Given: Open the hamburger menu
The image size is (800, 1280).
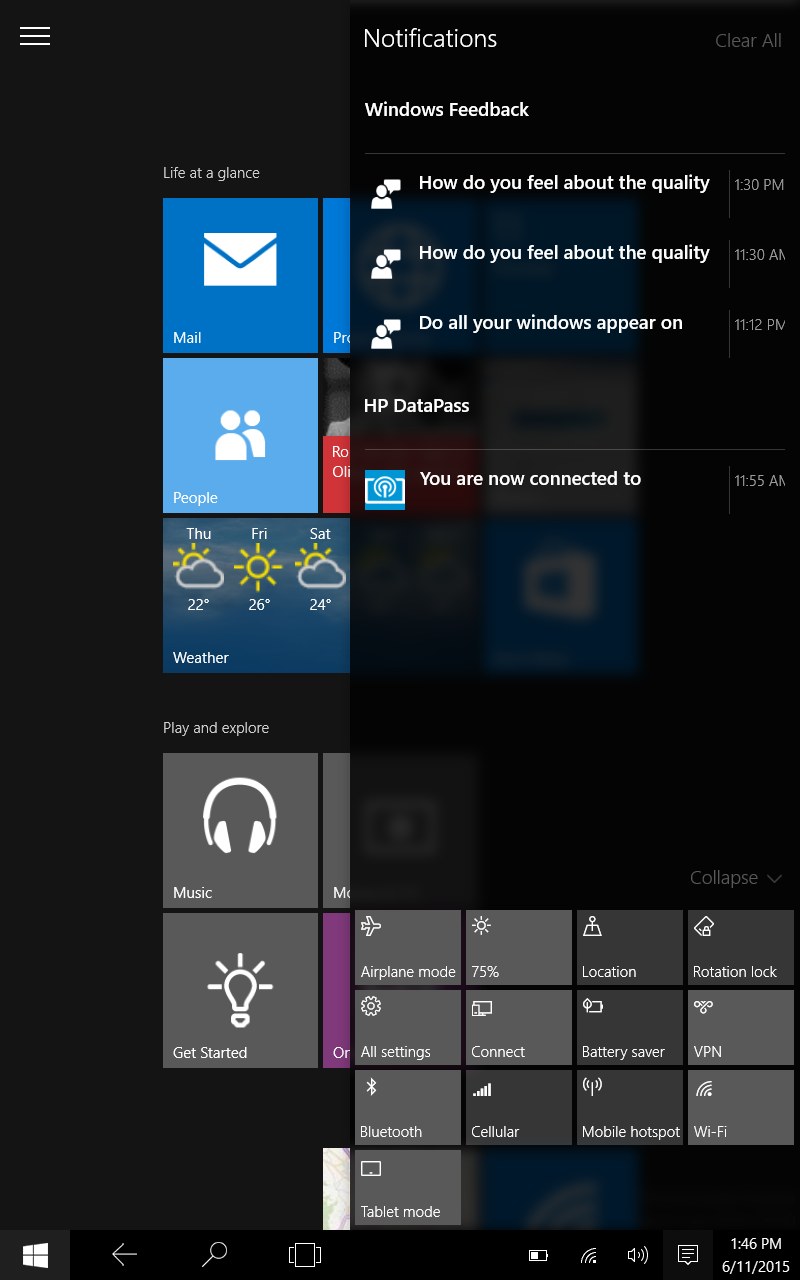Looking at the screenshot, I should point(35,36).
